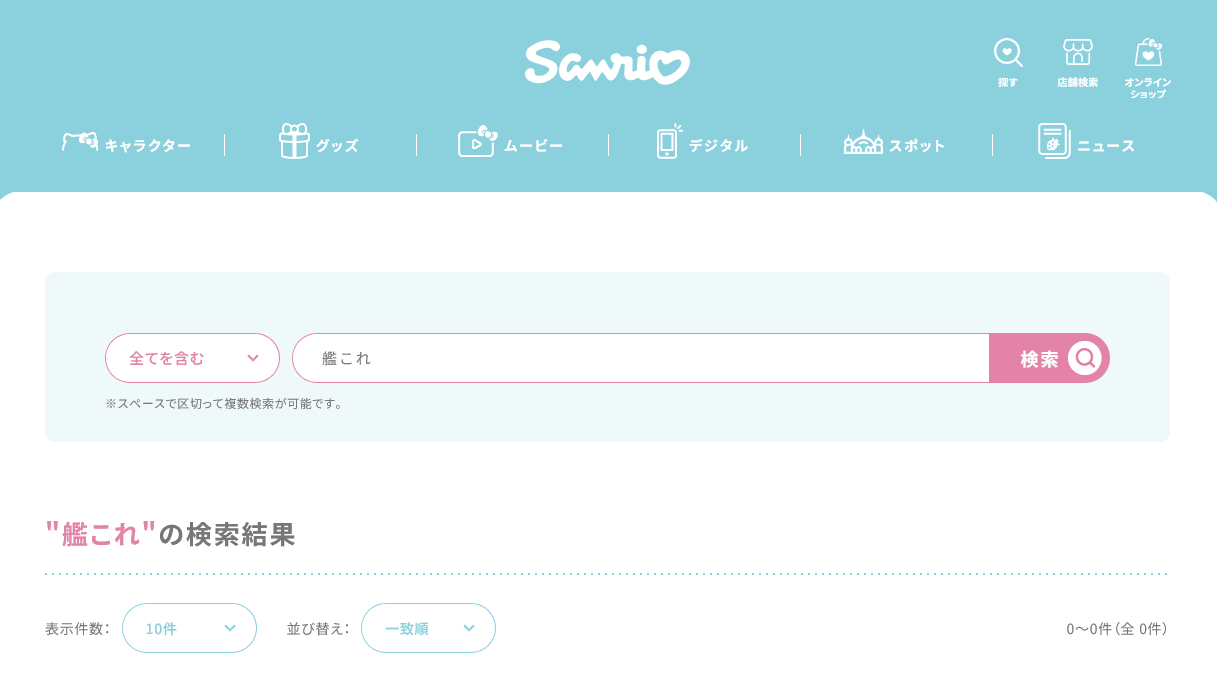Click the Hello Kitty bow キャラクター icon
This screenshot has height=684, width=1217.
80,142
